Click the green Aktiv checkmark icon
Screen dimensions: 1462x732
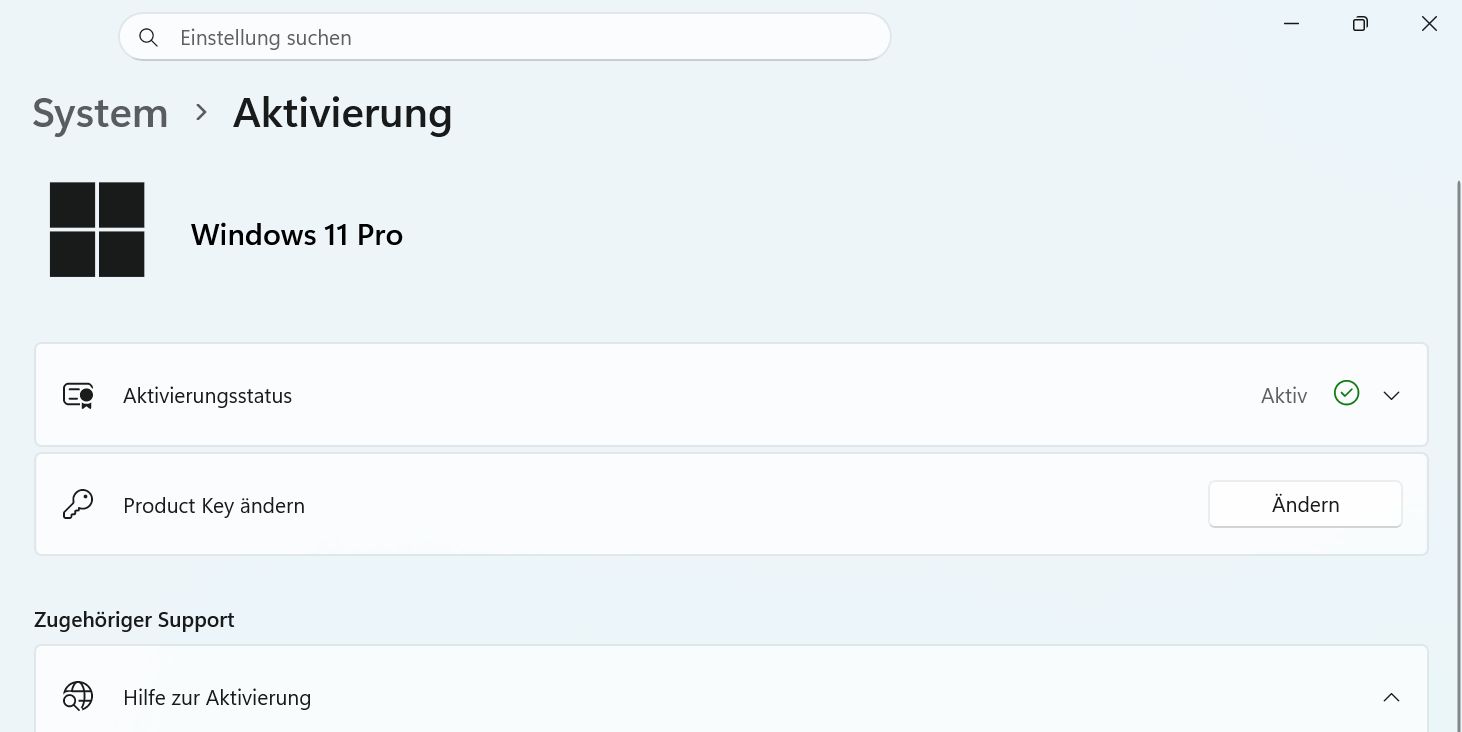[x=1347, y=393]
